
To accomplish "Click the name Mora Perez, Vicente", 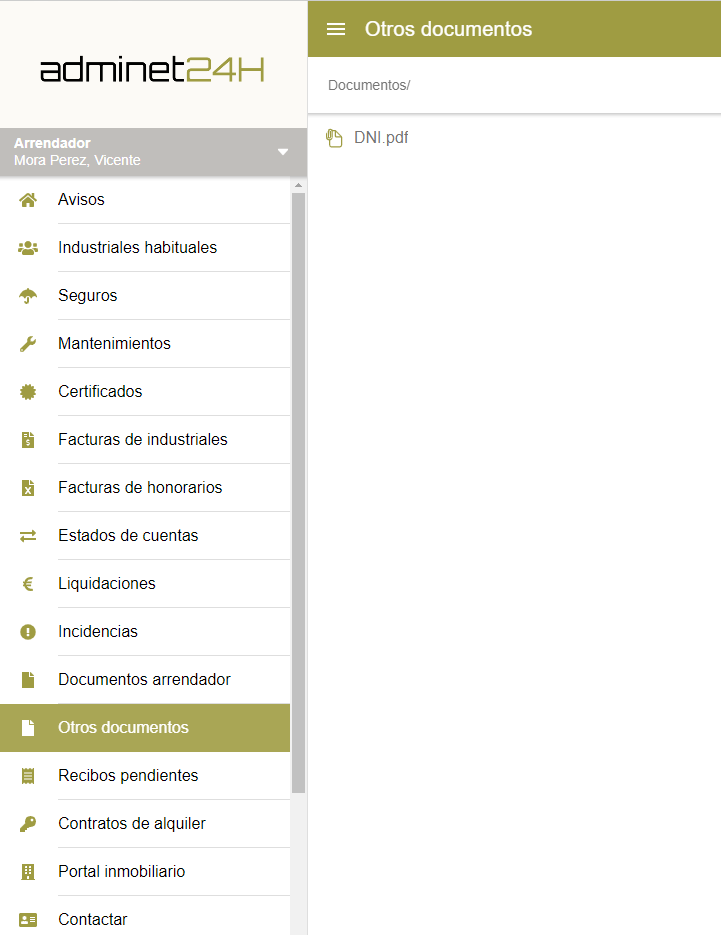I will (x=78, y=160).
